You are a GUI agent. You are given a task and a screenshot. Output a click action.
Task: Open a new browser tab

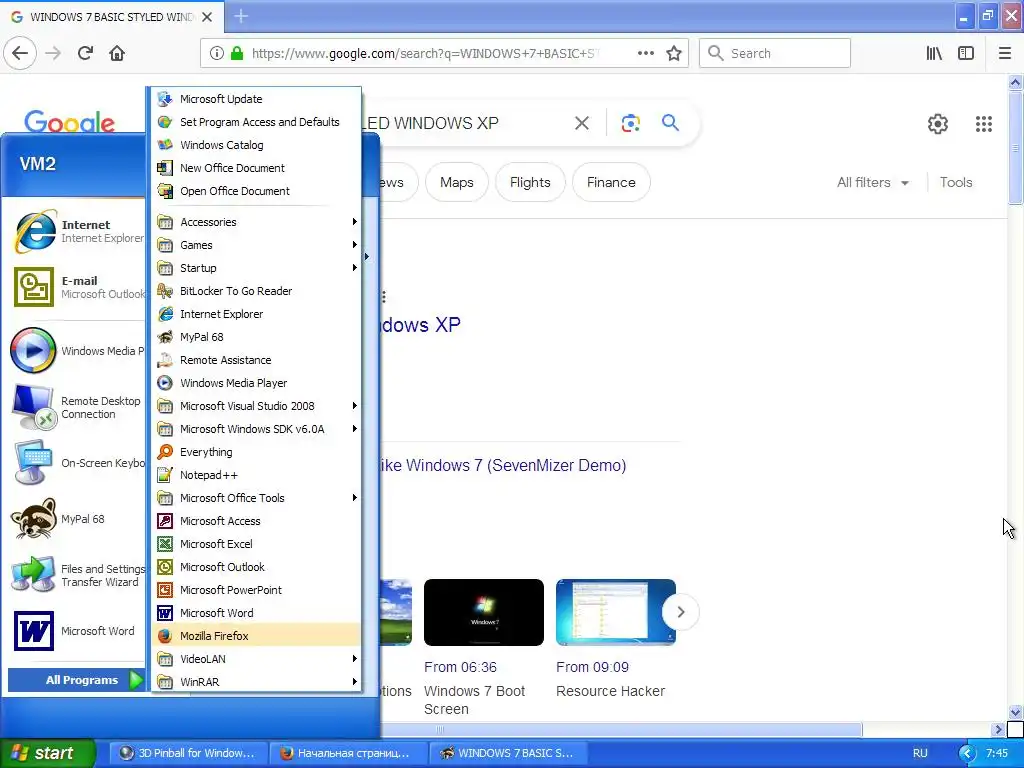point(241,16)
